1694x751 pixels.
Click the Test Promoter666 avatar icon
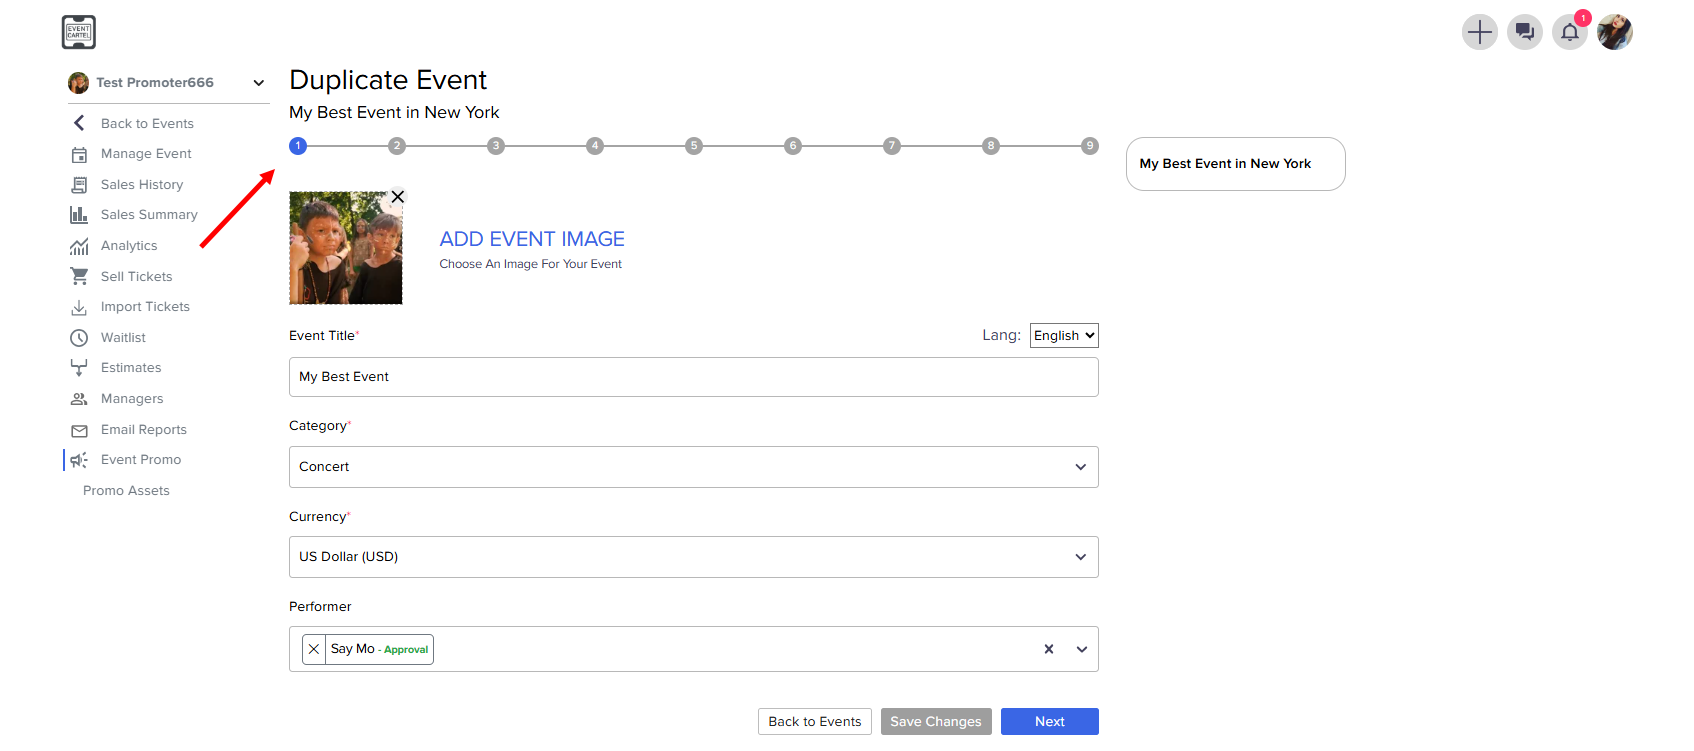click(78, 82)
